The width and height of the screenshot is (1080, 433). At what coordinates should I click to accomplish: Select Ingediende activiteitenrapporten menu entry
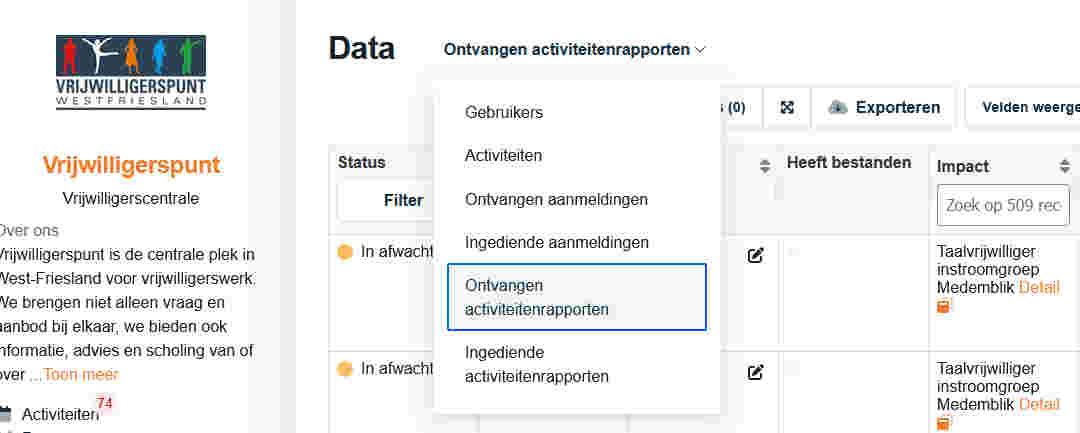pos(537,364)
